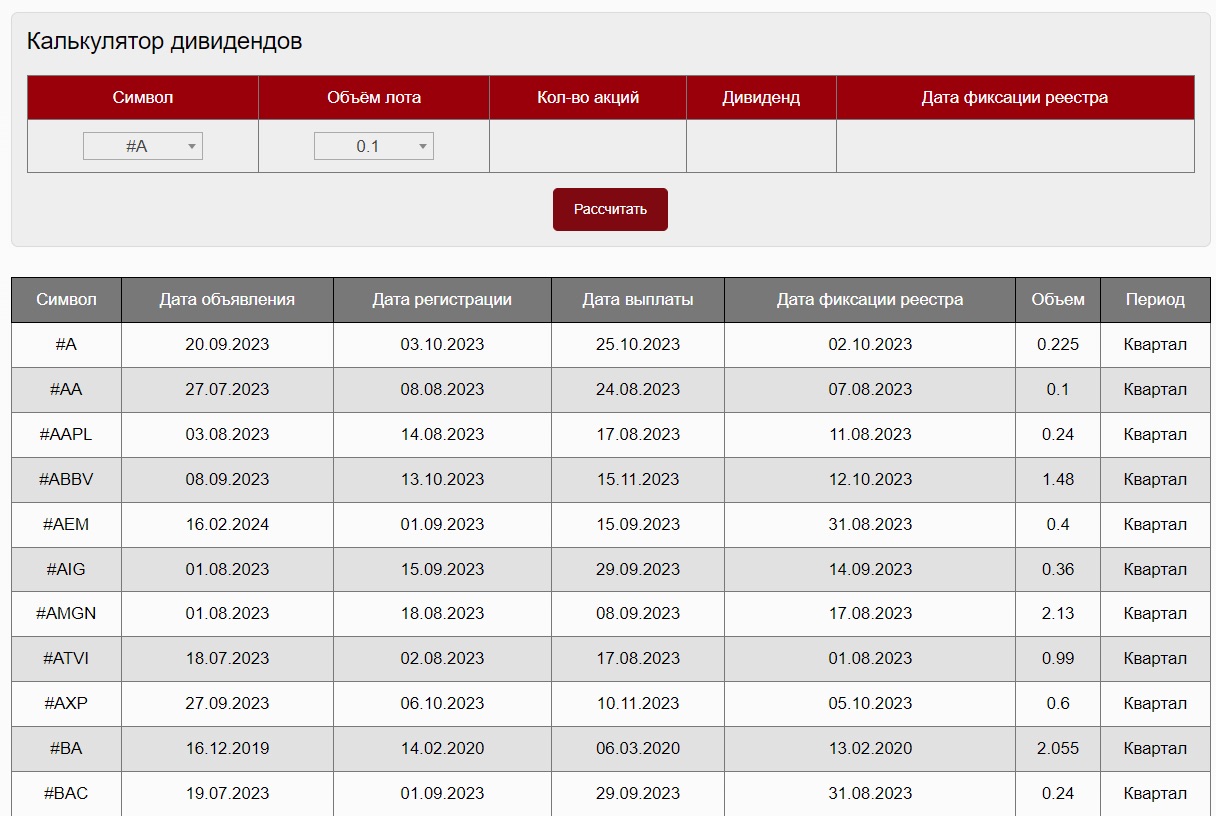1216x816 pixels.
Task: Click the Дивиденд column header
Action: point(761,98)
